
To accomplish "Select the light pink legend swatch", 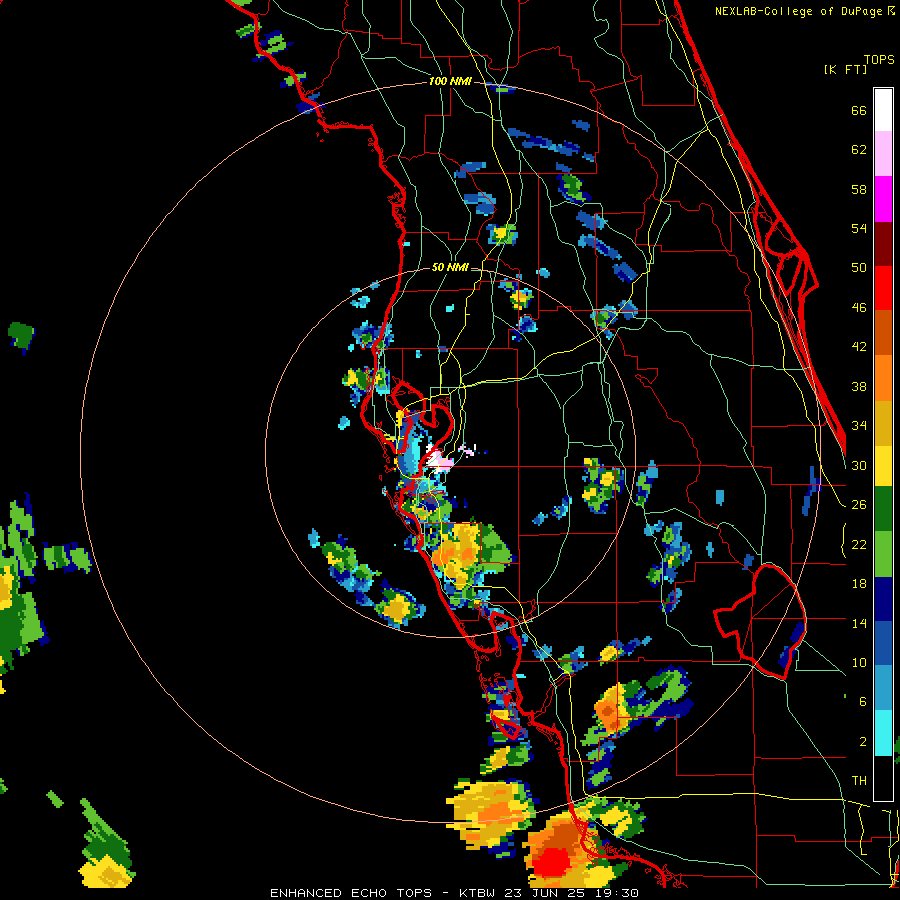I will coord(883,153).
